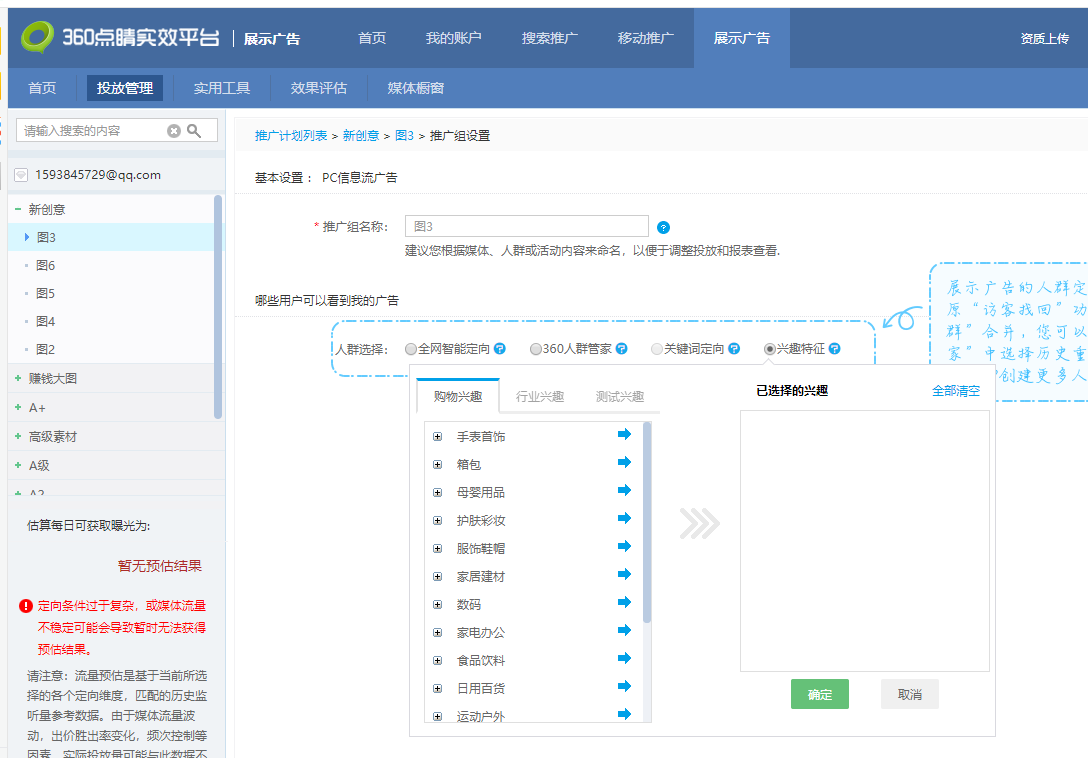Image resolution: width=1088 pixels, height=758 pixels.
Task: Open help icon next to 兴趣特征
Action: (x=835, y=348)
